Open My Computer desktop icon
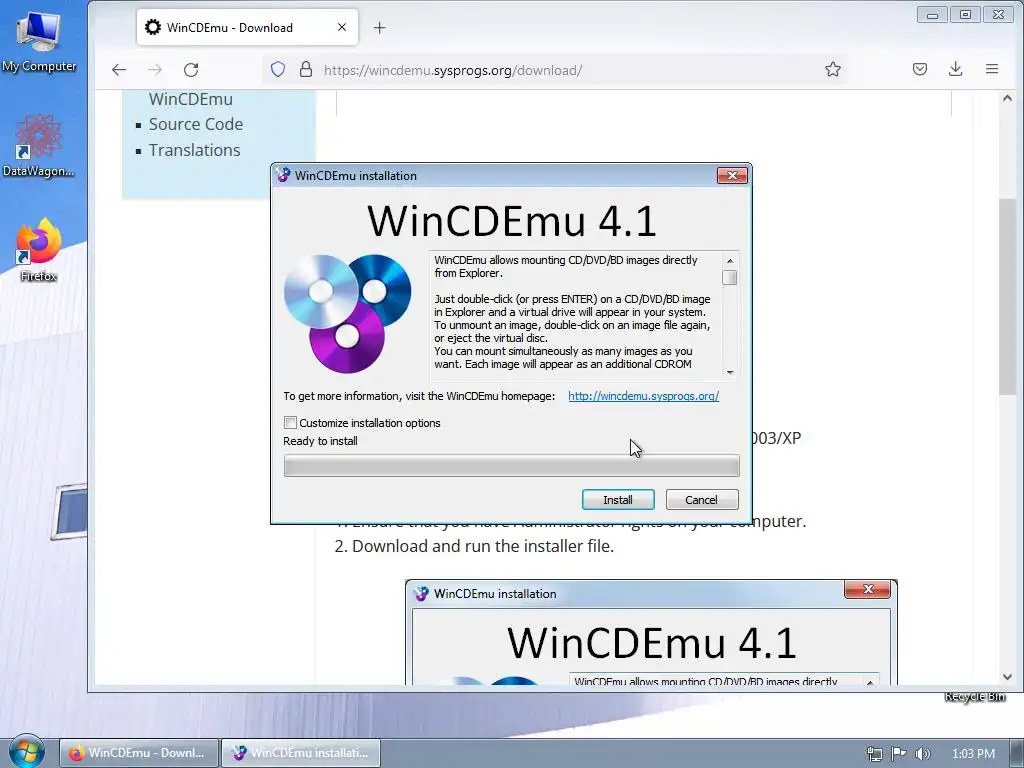 point(39,40)
